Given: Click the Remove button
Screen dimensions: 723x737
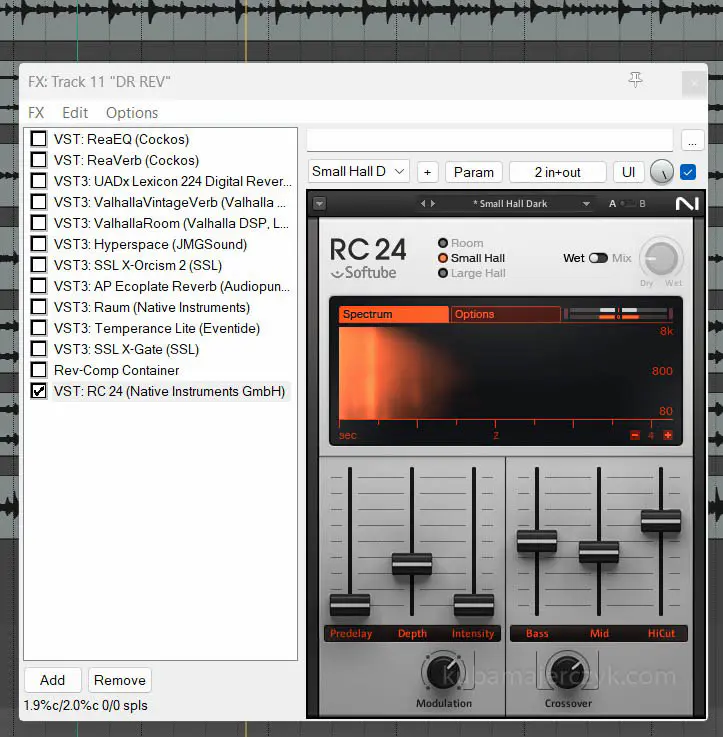Looking at the screenshot, I should pos(120,680).
